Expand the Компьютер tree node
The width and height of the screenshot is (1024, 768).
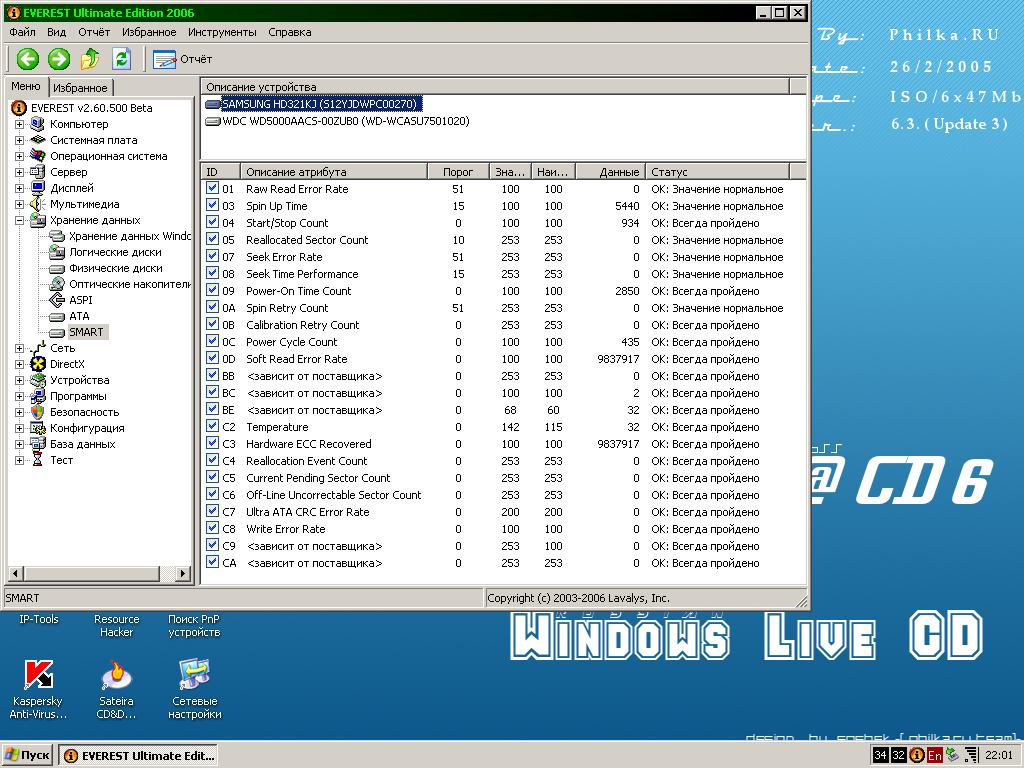(19, 124)
